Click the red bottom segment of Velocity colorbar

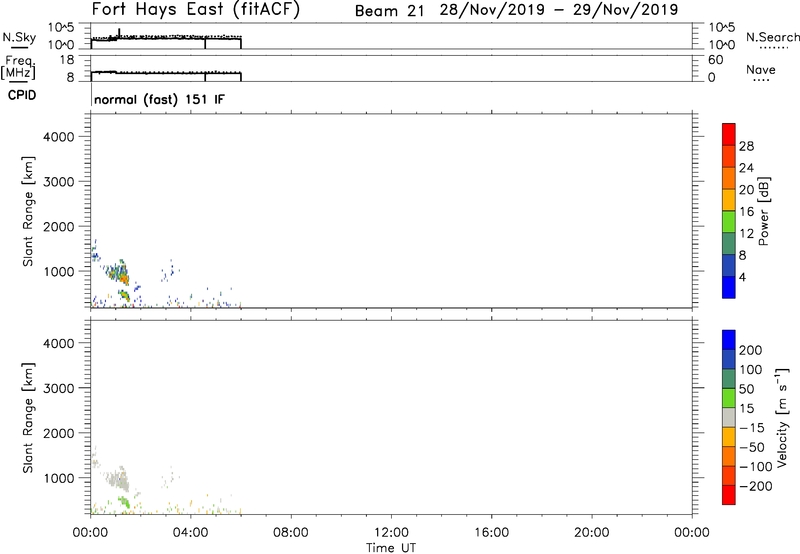[x=729, y=495]
